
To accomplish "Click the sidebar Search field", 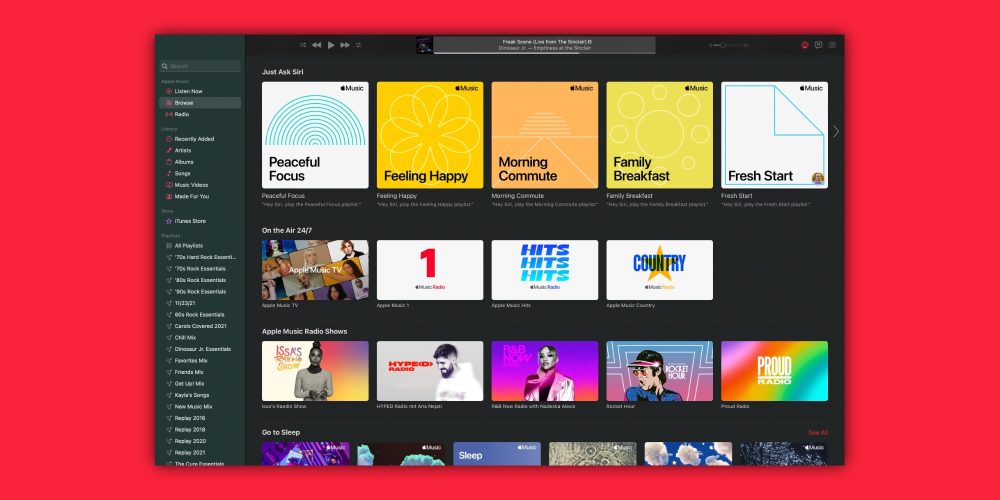I will click(x=200, y=66).
